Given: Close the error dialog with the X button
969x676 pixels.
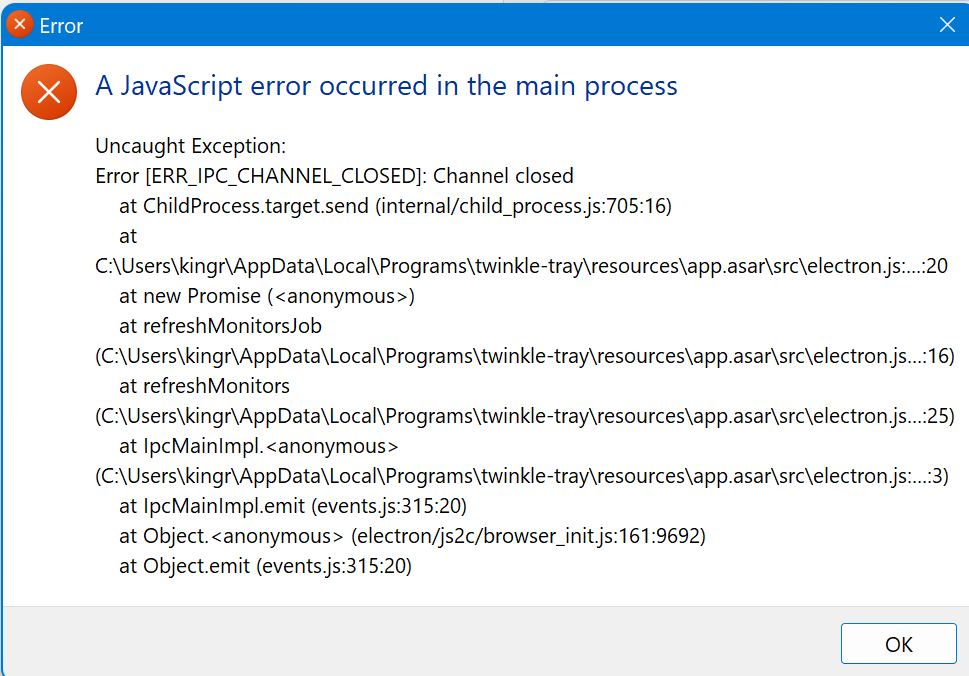Looking at the screenshot, I should click(946, 24).
